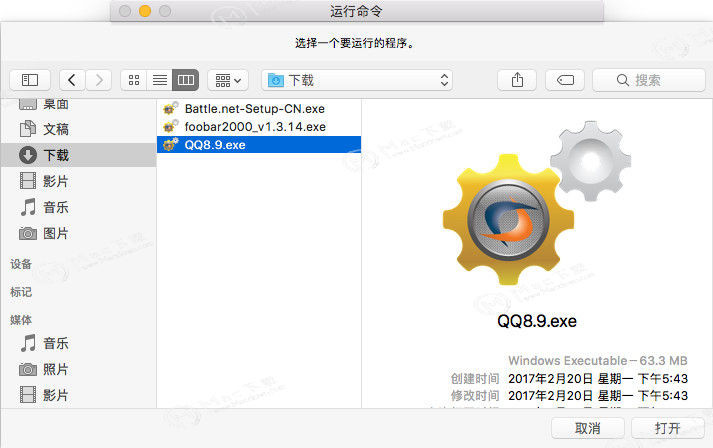The image size is (713, 448).
Task: Click the camera icon beside 图片
Action: [28, 234]
